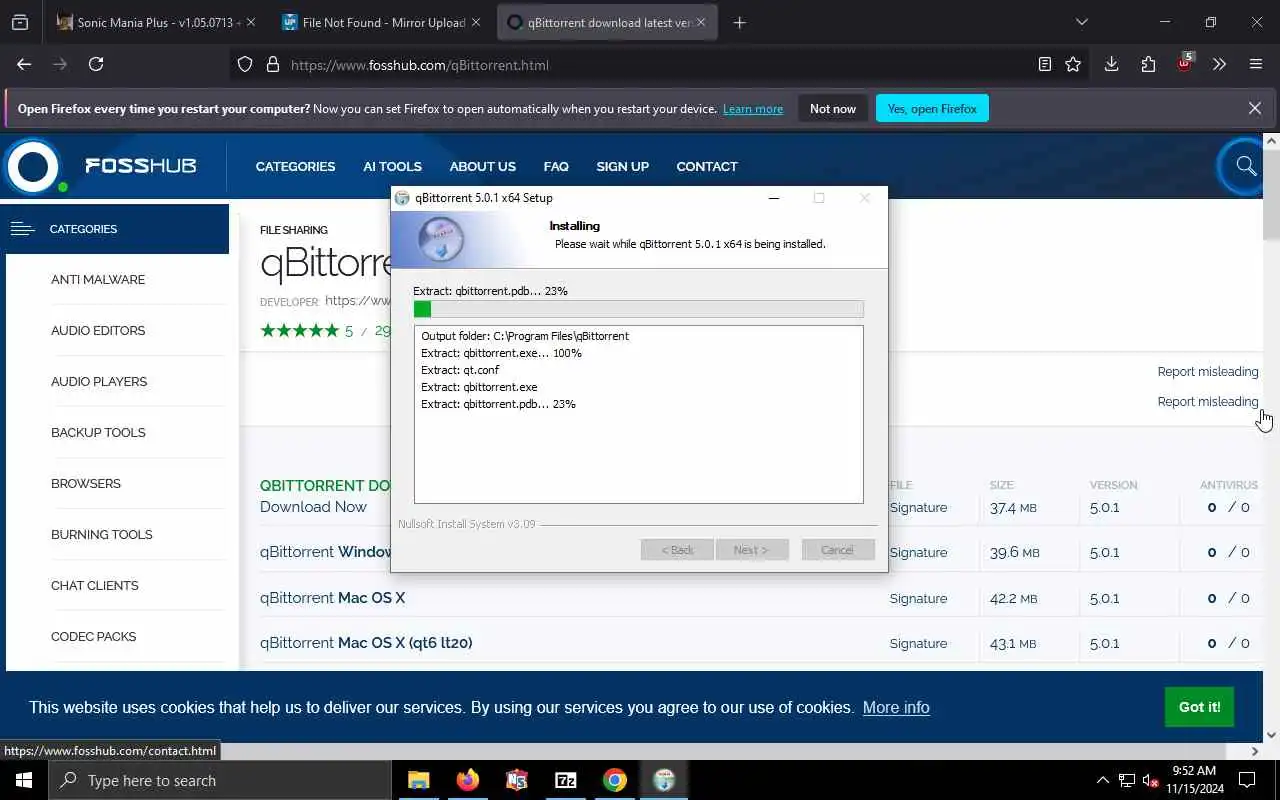The image size is (1280, 800).
Task: Click the installer progress bar
Action: point(638,309)
